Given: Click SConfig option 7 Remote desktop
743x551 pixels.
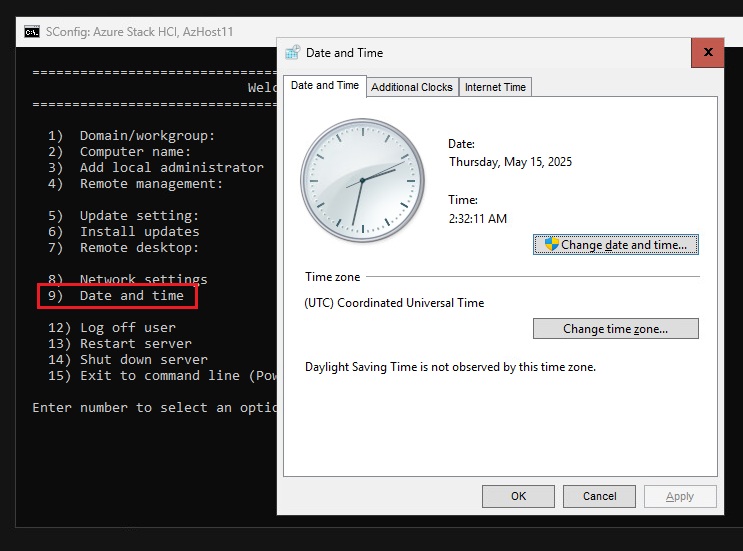Looking at the screenshot, I should tap(123, 248).
